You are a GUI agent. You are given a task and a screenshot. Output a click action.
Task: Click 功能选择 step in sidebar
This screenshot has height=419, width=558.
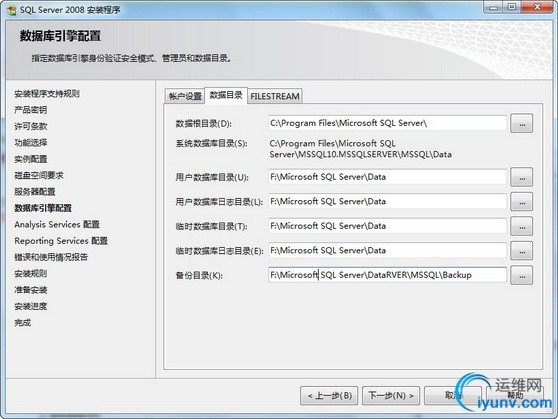click(31, 143)
